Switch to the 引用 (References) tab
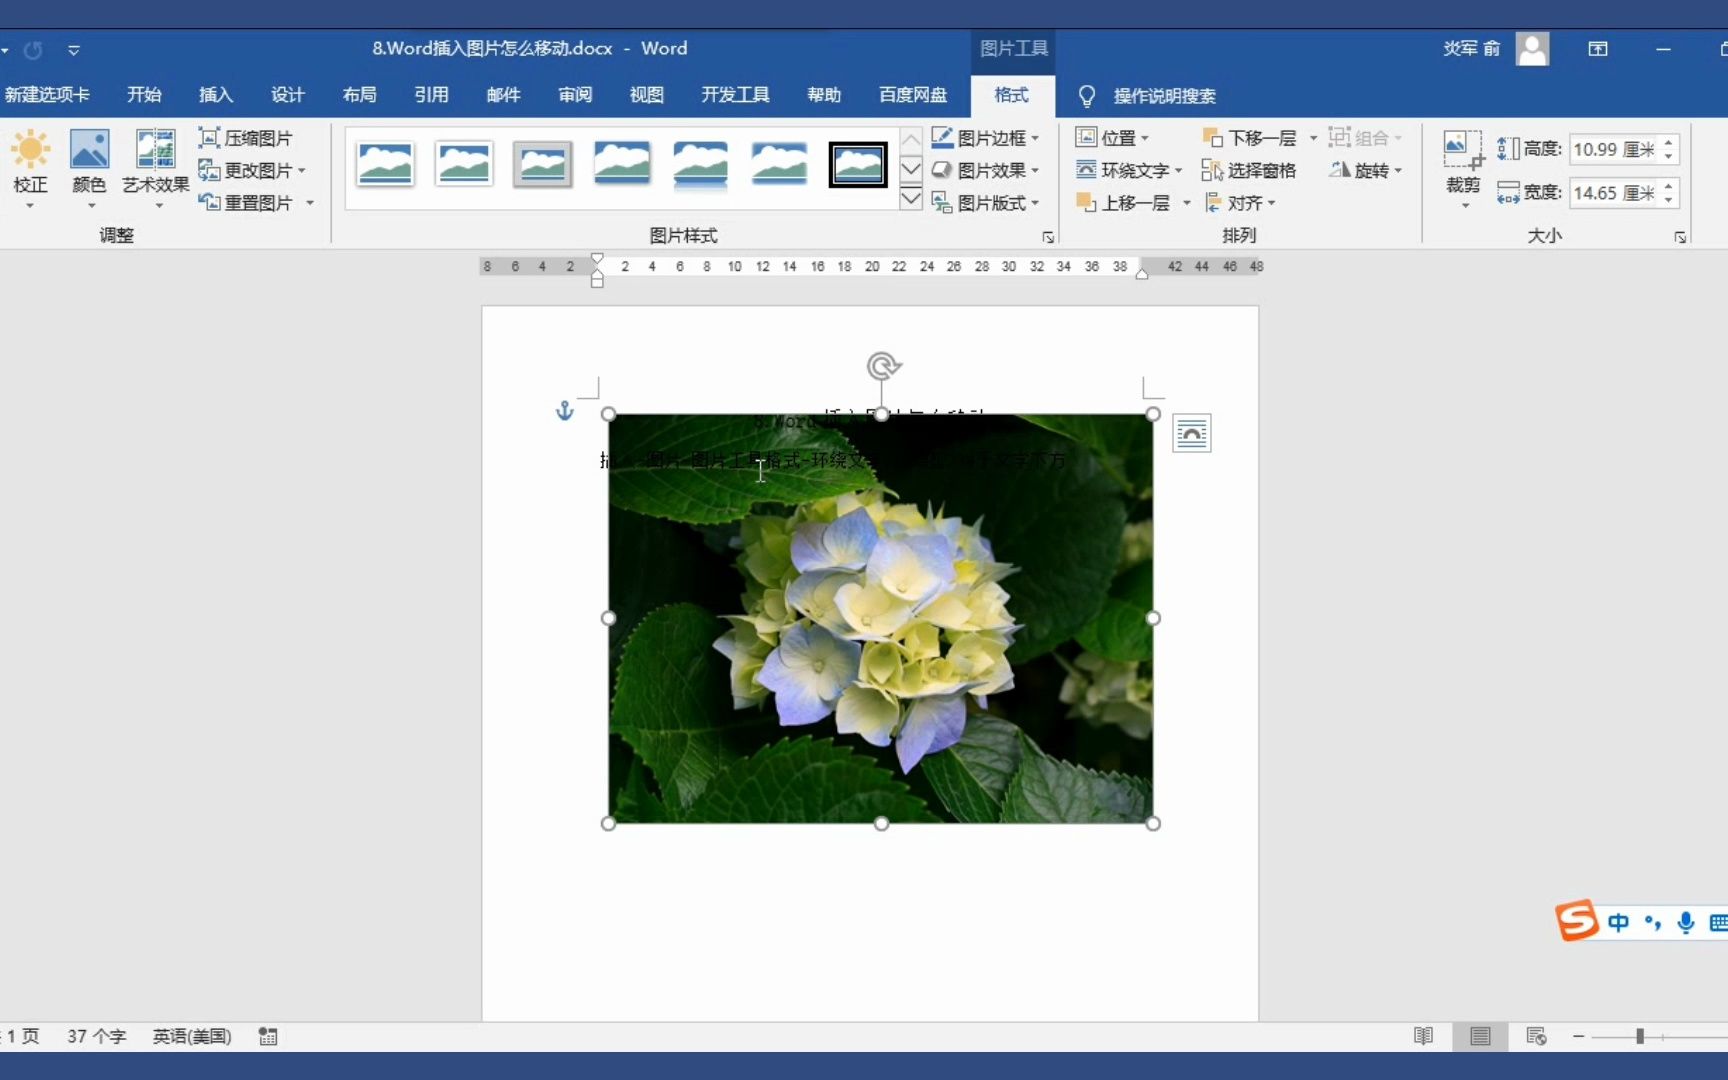The width and height of the screenshot is (1728, 1080). pyautogui.click(x=432, y=94)
